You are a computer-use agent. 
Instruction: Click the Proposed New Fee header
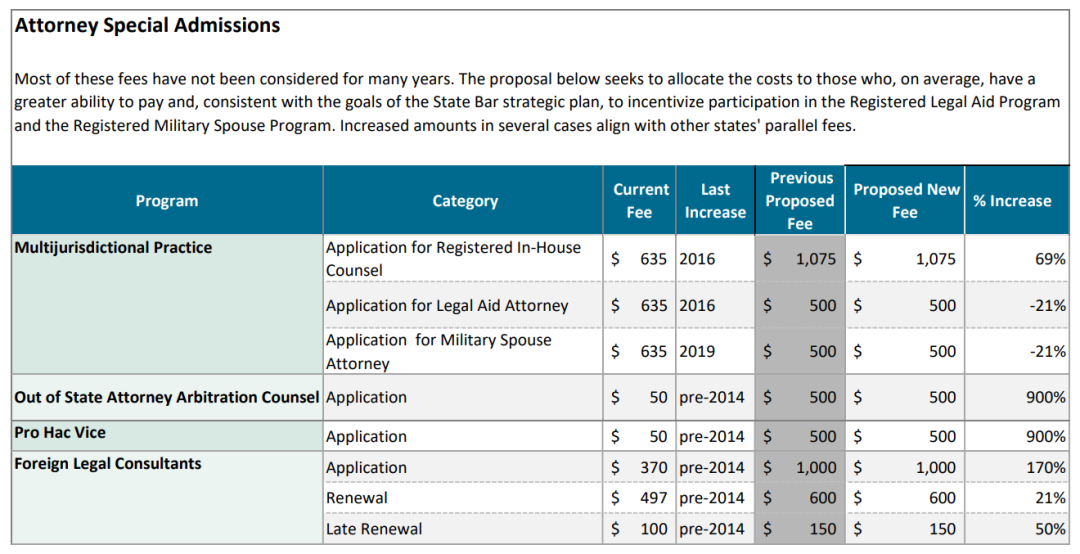tap(905, 201)
